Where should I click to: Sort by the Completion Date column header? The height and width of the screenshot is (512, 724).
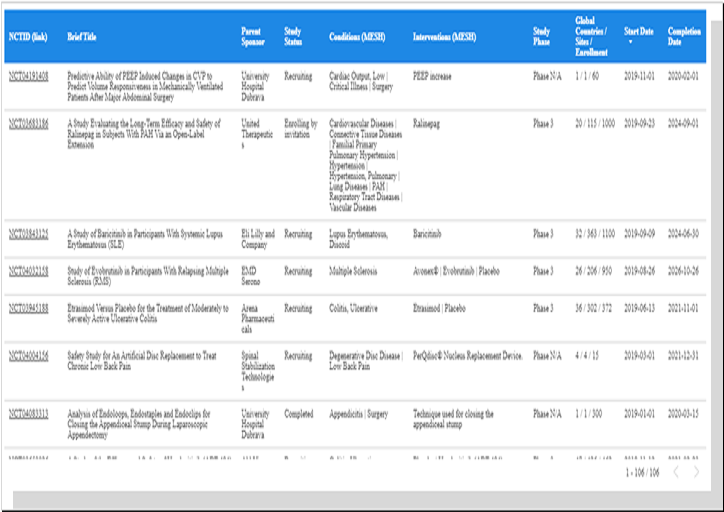(x=684, y=37)
